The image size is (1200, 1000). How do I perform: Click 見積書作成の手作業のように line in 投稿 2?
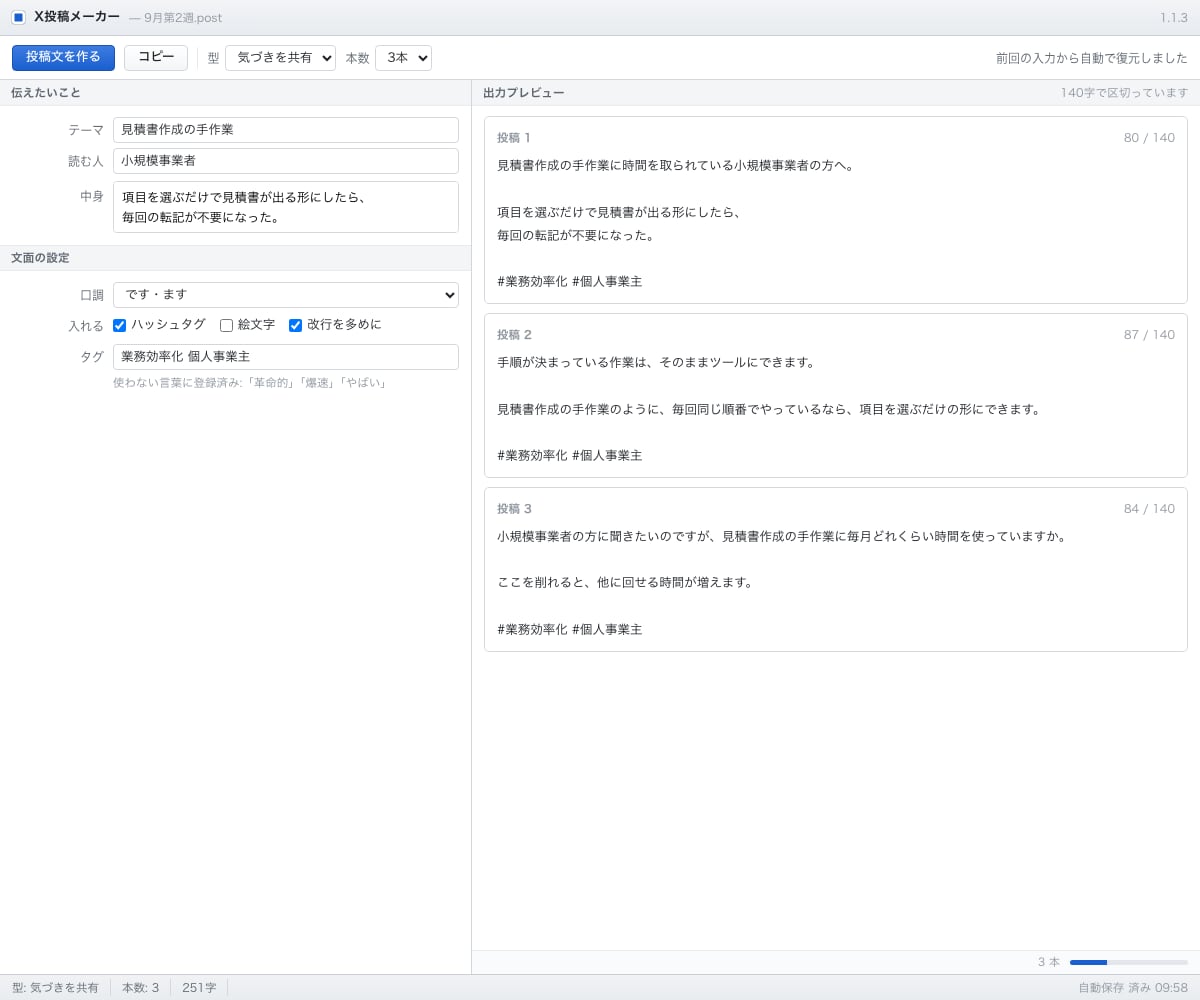770,410
